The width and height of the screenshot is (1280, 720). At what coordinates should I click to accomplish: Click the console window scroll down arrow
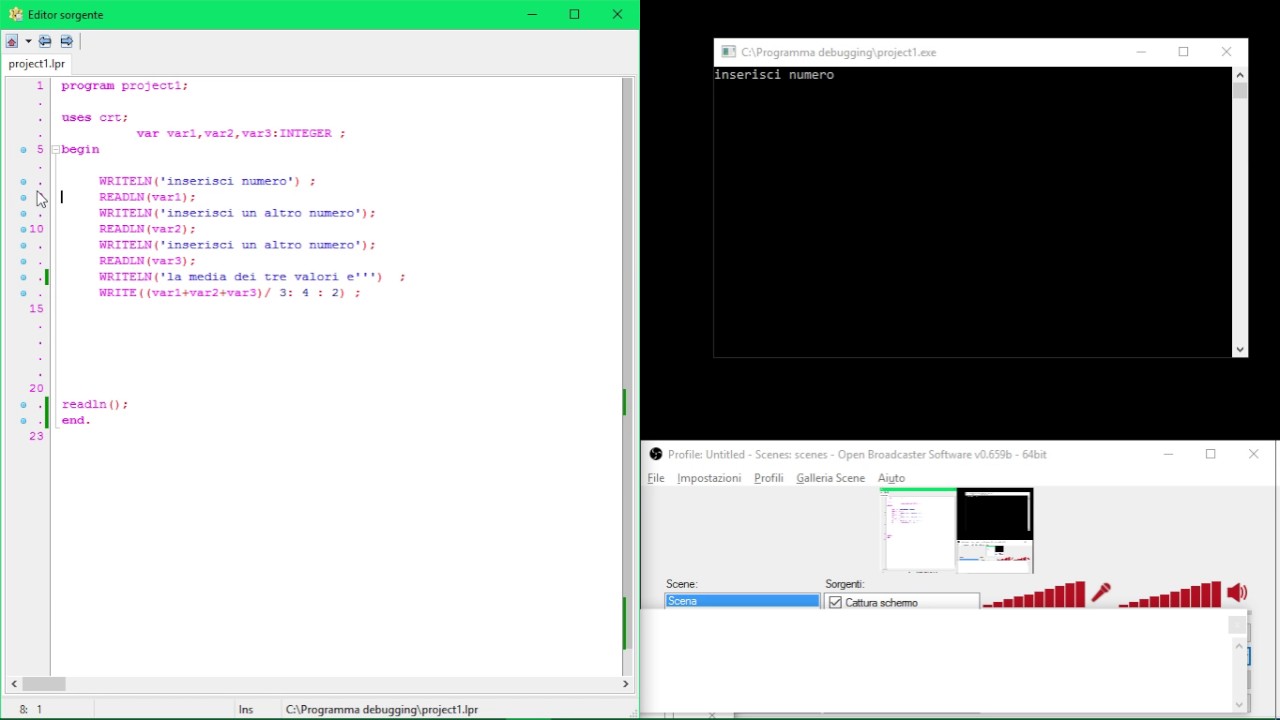click(x=1240, y=349)
